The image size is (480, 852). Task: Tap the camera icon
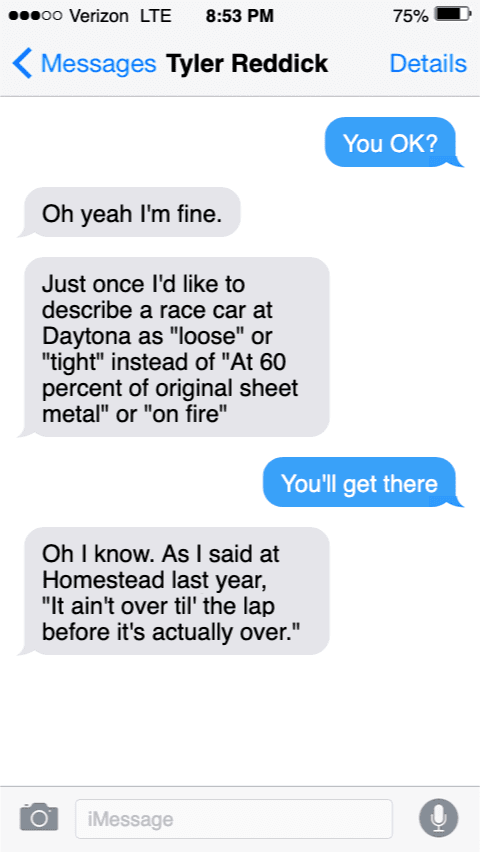(x=39, y=818)
